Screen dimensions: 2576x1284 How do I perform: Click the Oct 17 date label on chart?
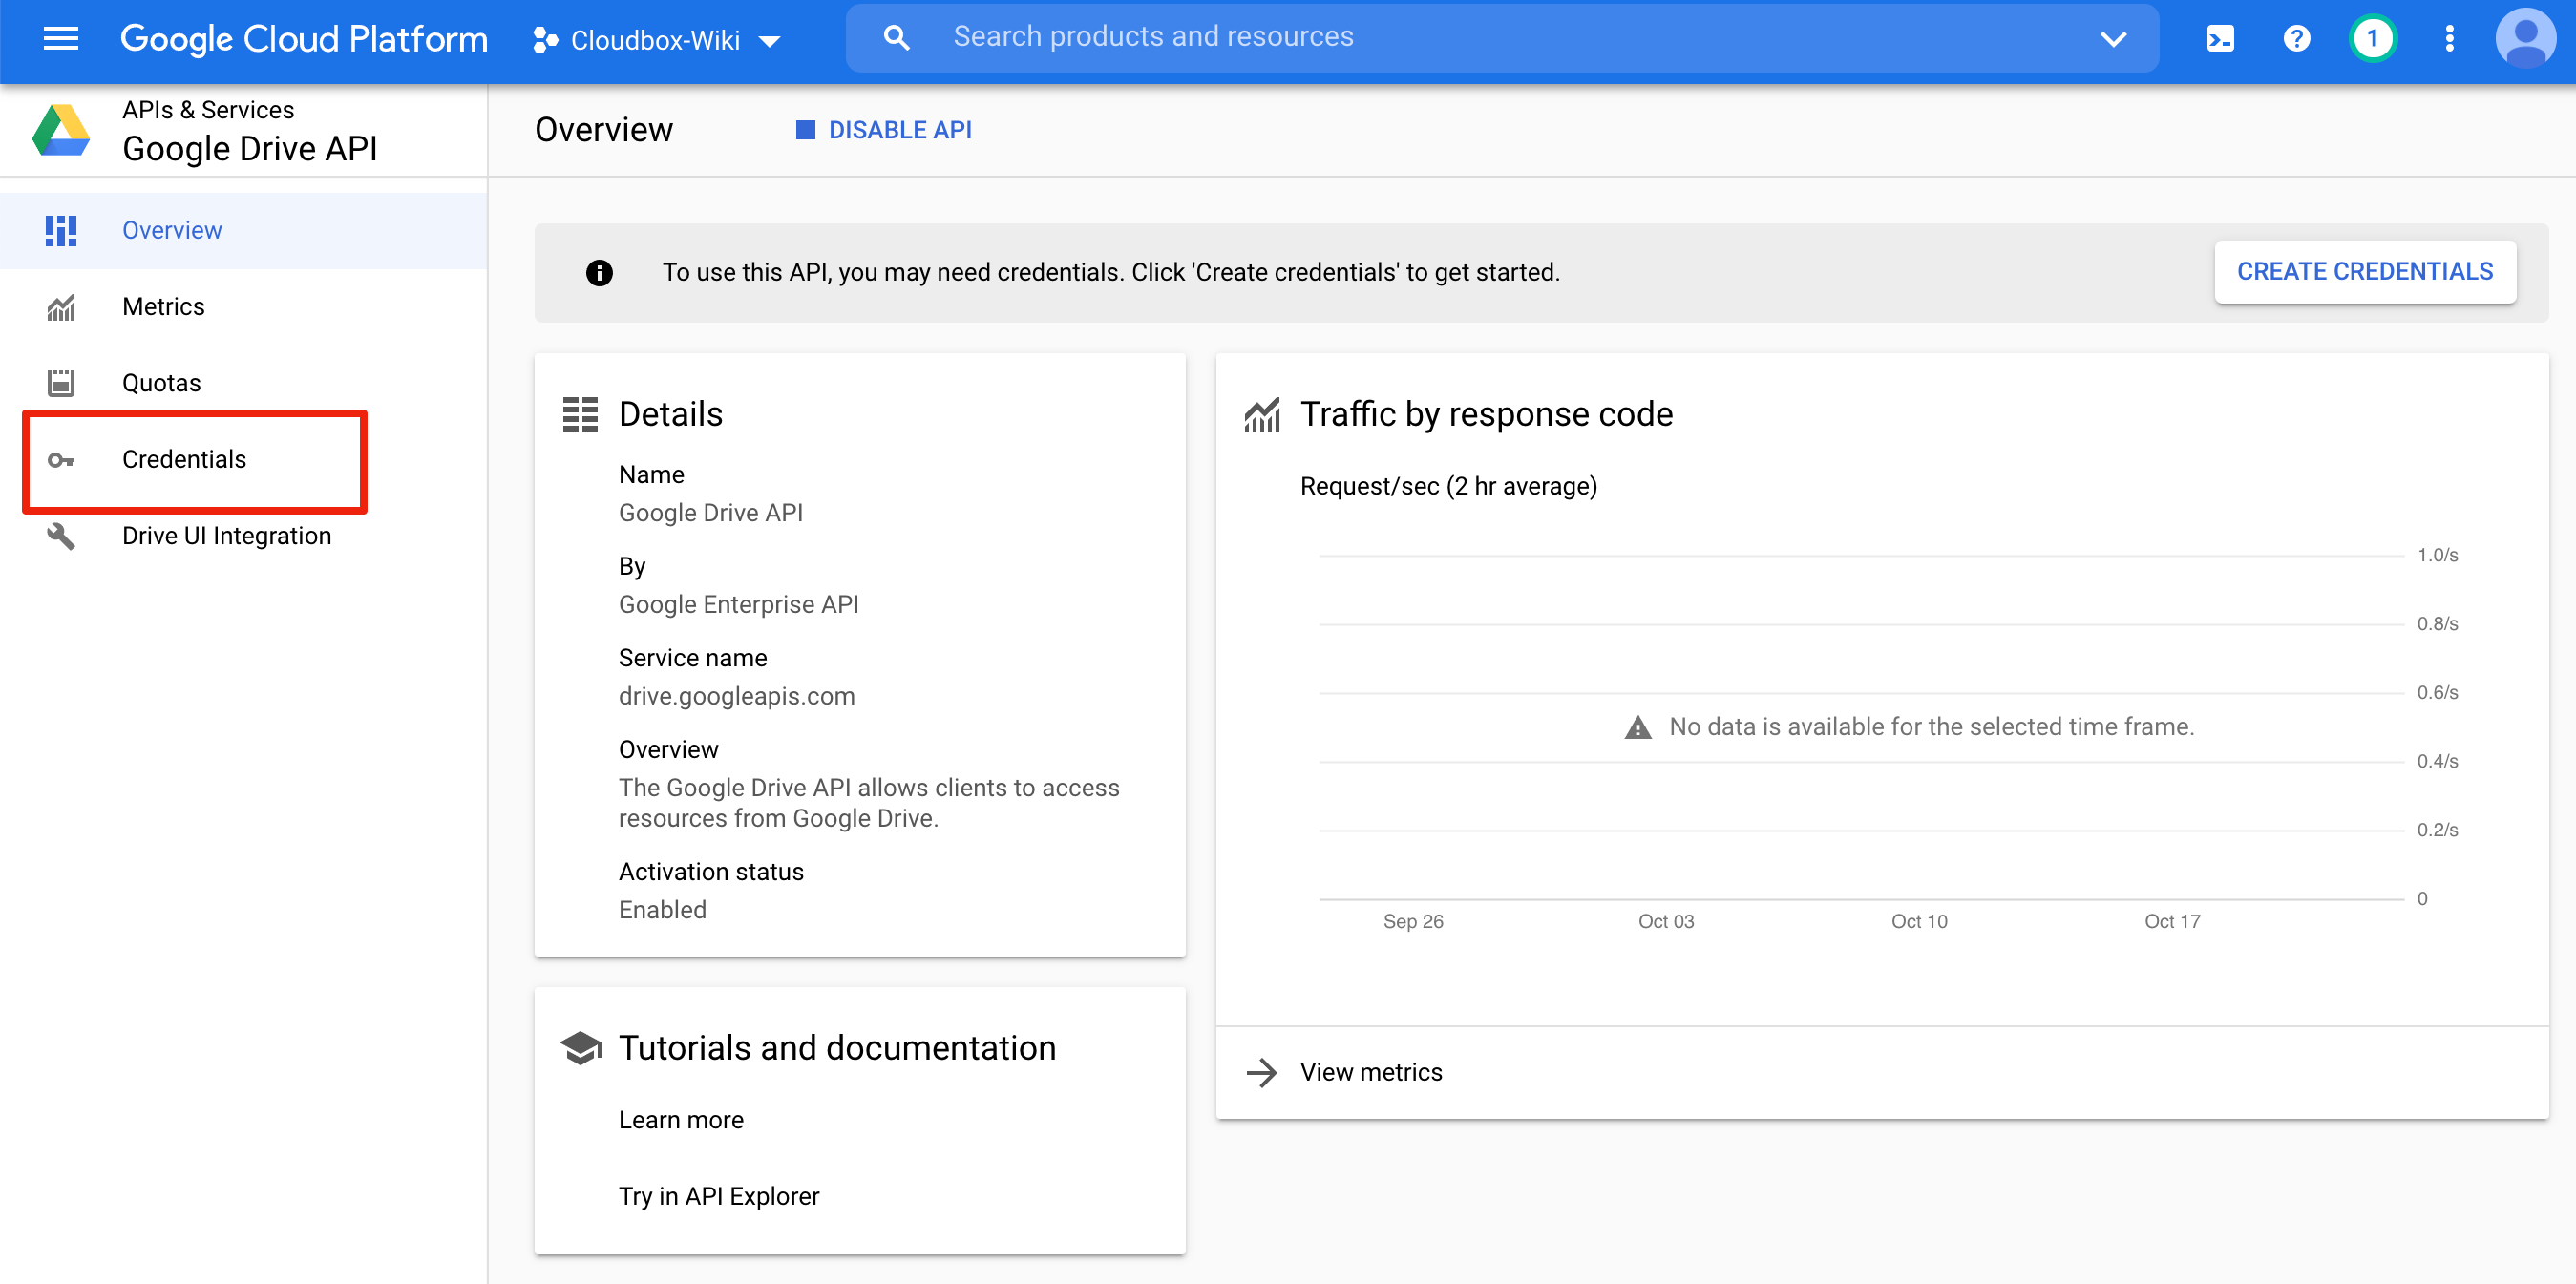(2172, 922)
